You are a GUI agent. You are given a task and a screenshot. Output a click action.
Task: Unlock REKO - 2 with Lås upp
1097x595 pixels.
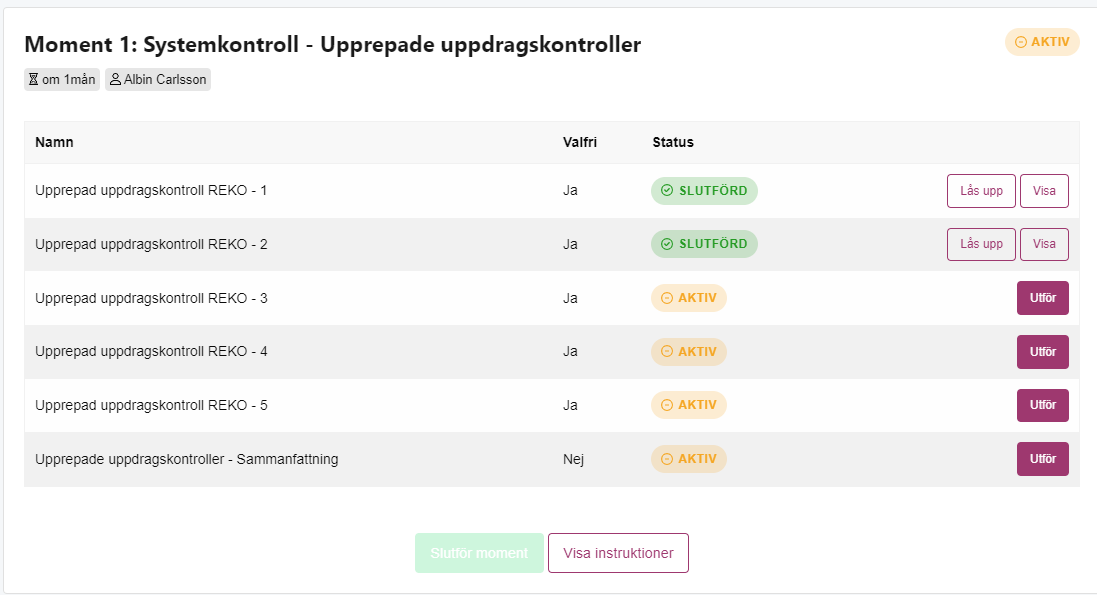coord(981,244)
